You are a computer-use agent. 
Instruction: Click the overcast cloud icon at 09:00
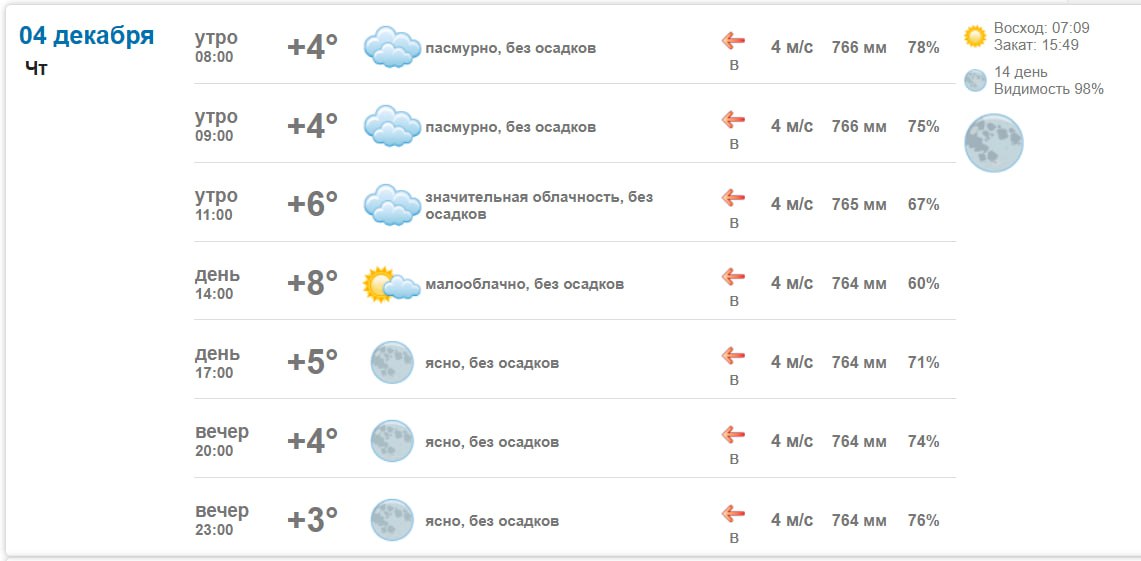pos(391,126)
